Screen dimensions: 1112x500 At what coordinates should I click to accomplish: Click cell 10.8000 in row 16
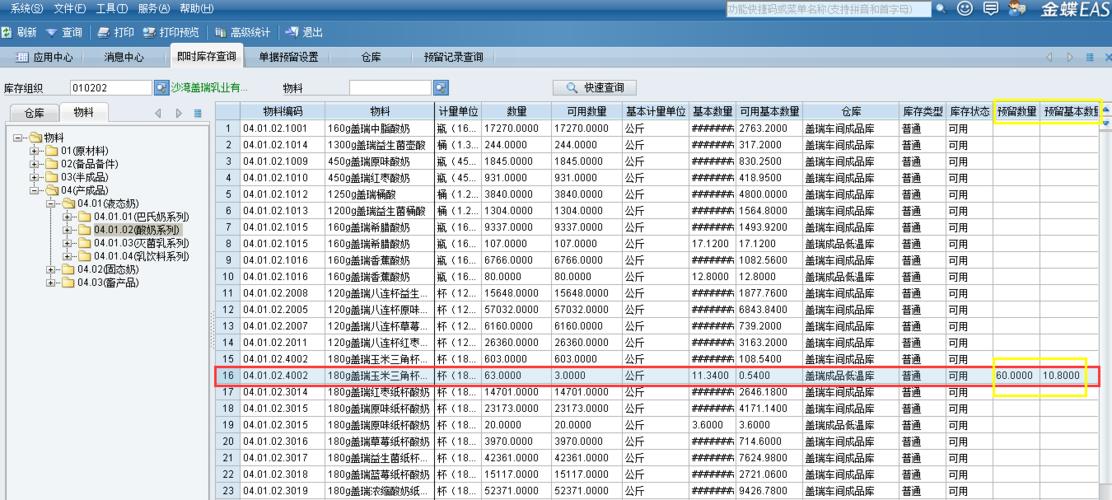pyautogui.click(x=1069, y=375)
